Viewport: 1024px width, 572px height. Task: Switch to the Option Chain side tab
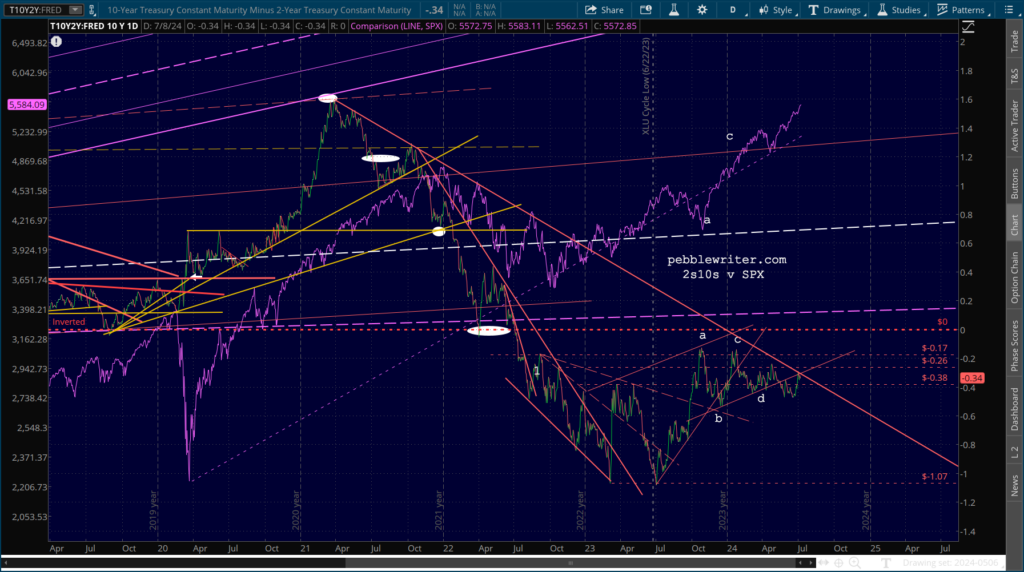(x=1014, y=277)
